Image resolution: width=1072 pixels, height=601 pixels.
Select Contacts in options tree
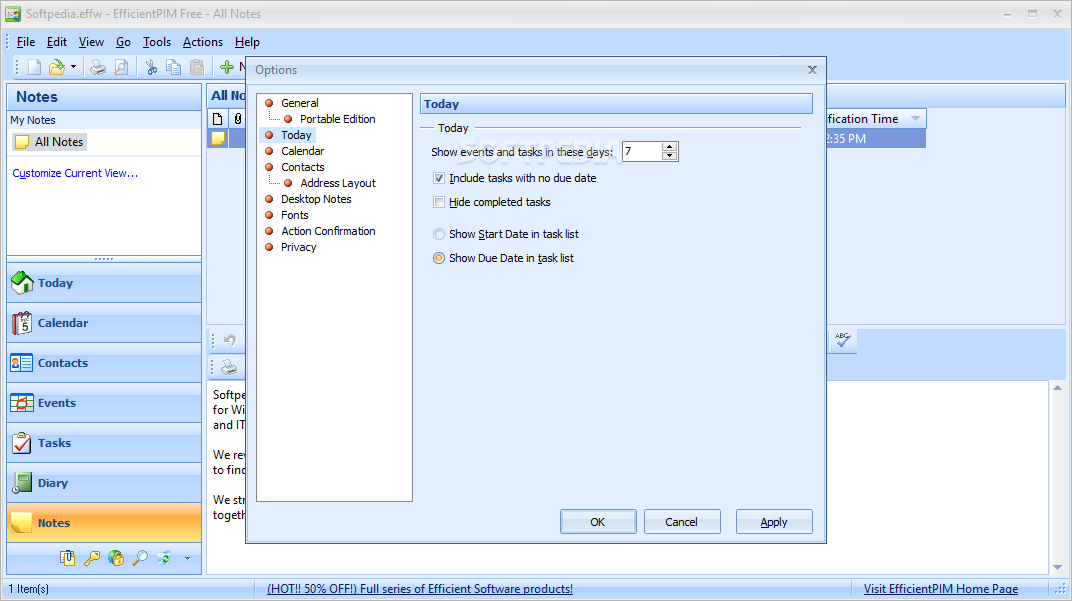[x=302, y=167]
